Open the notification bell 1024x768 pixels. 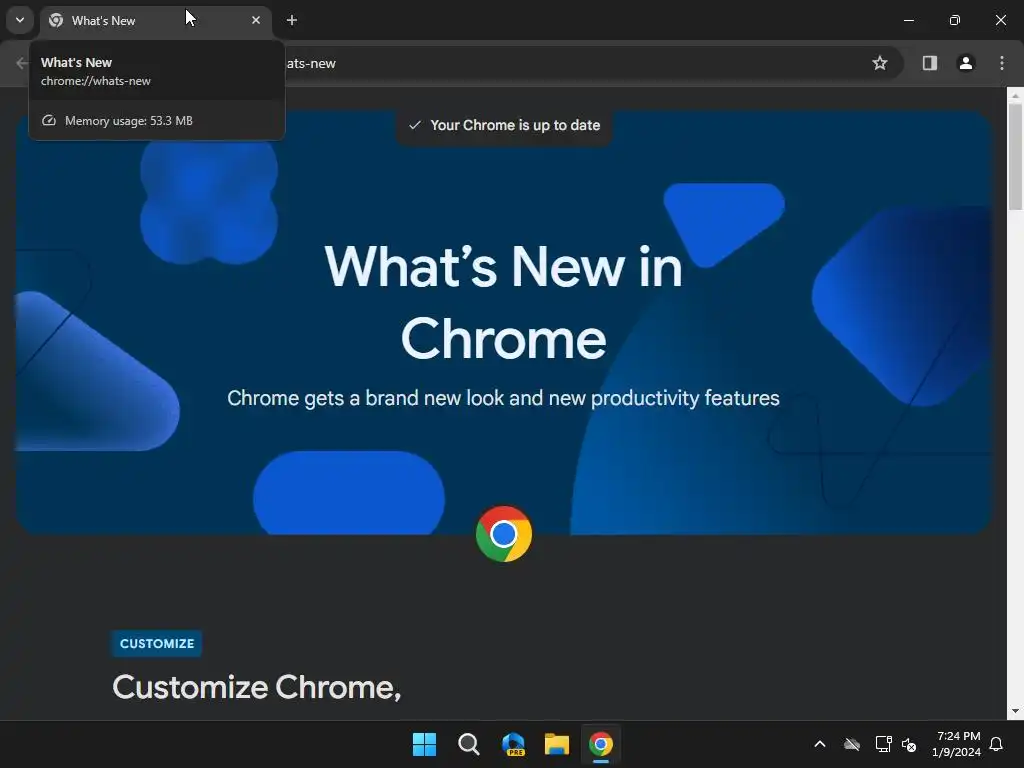pos(997,744)
